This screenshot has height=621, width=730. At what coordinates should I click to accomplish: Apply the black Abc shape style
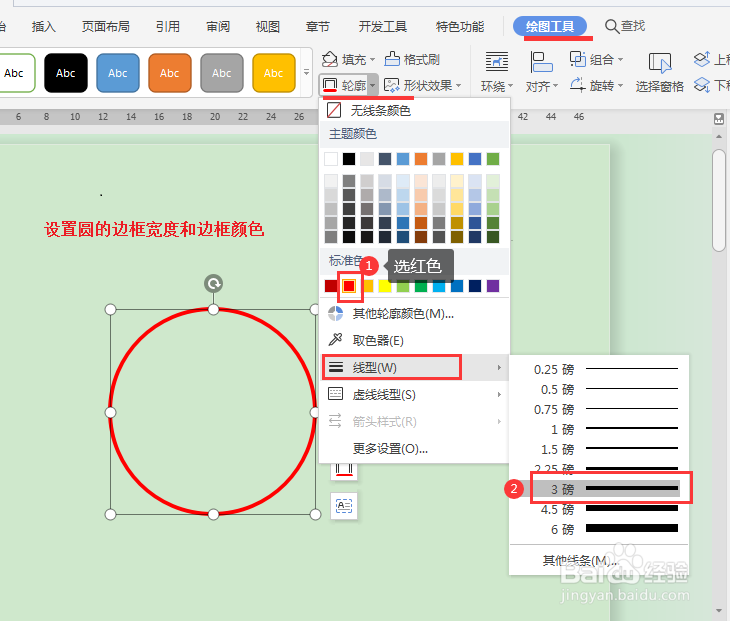[66, 73]
